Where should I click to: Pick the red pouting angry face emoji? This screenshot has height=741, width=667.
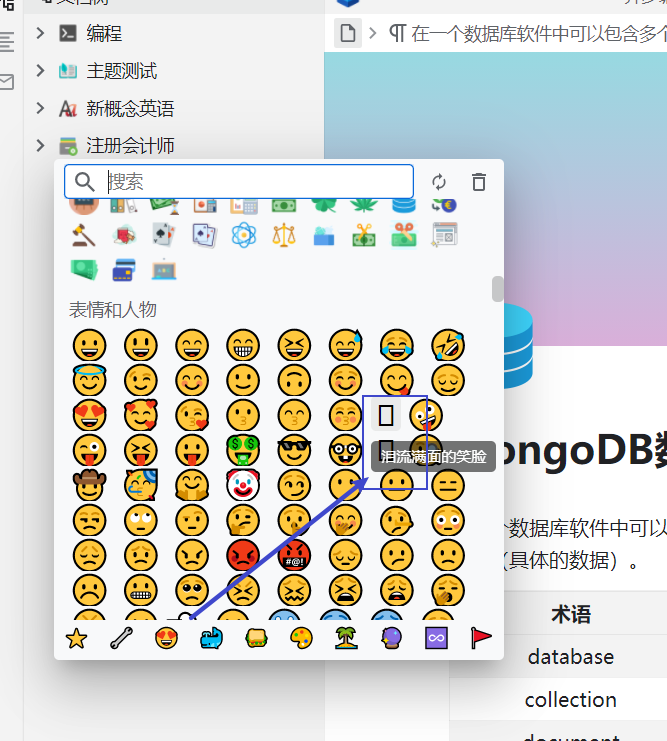[243, 555]
